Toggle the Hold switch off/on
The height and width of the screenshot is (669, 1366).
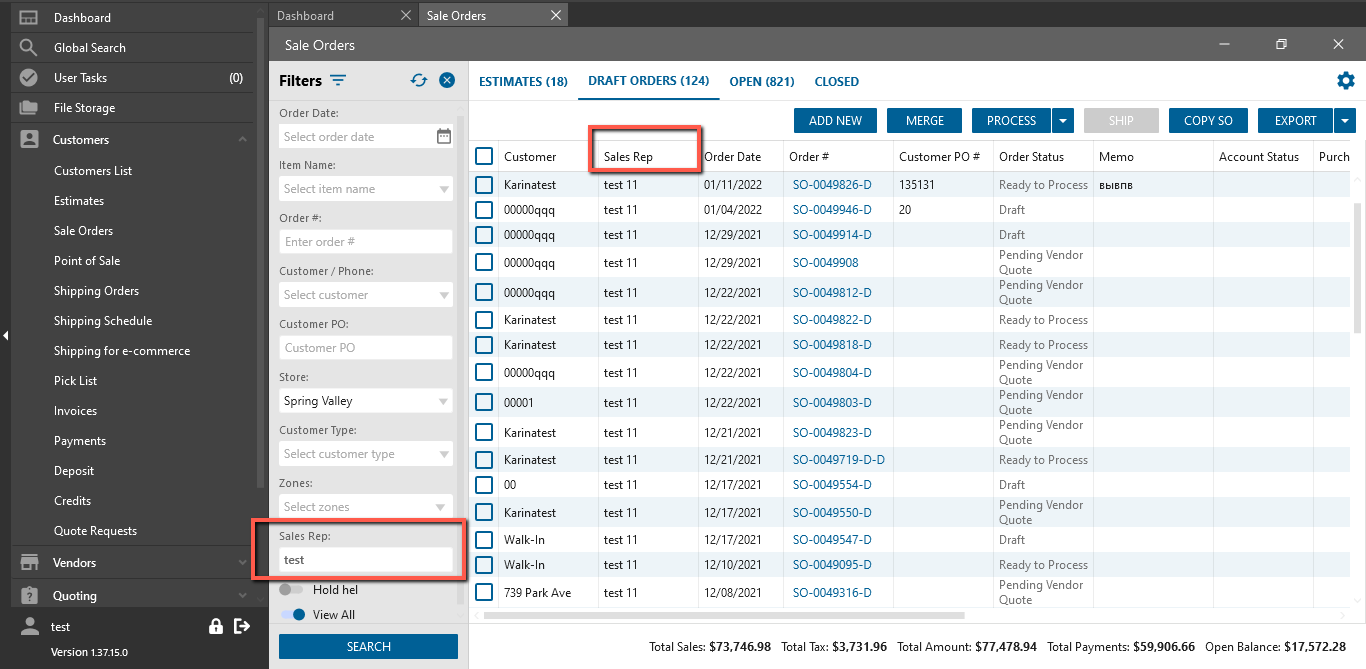click(291, 590)
